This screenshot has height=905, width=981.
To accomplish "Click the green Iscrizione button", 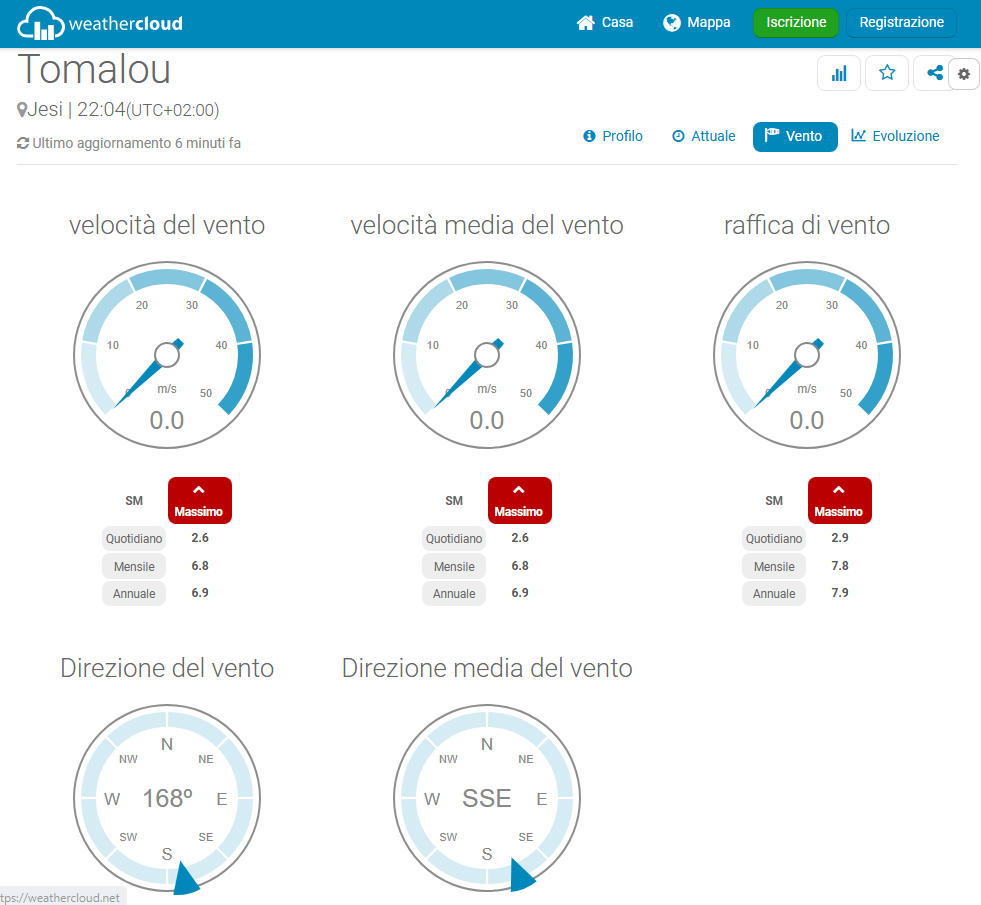I will pos(796,23).
